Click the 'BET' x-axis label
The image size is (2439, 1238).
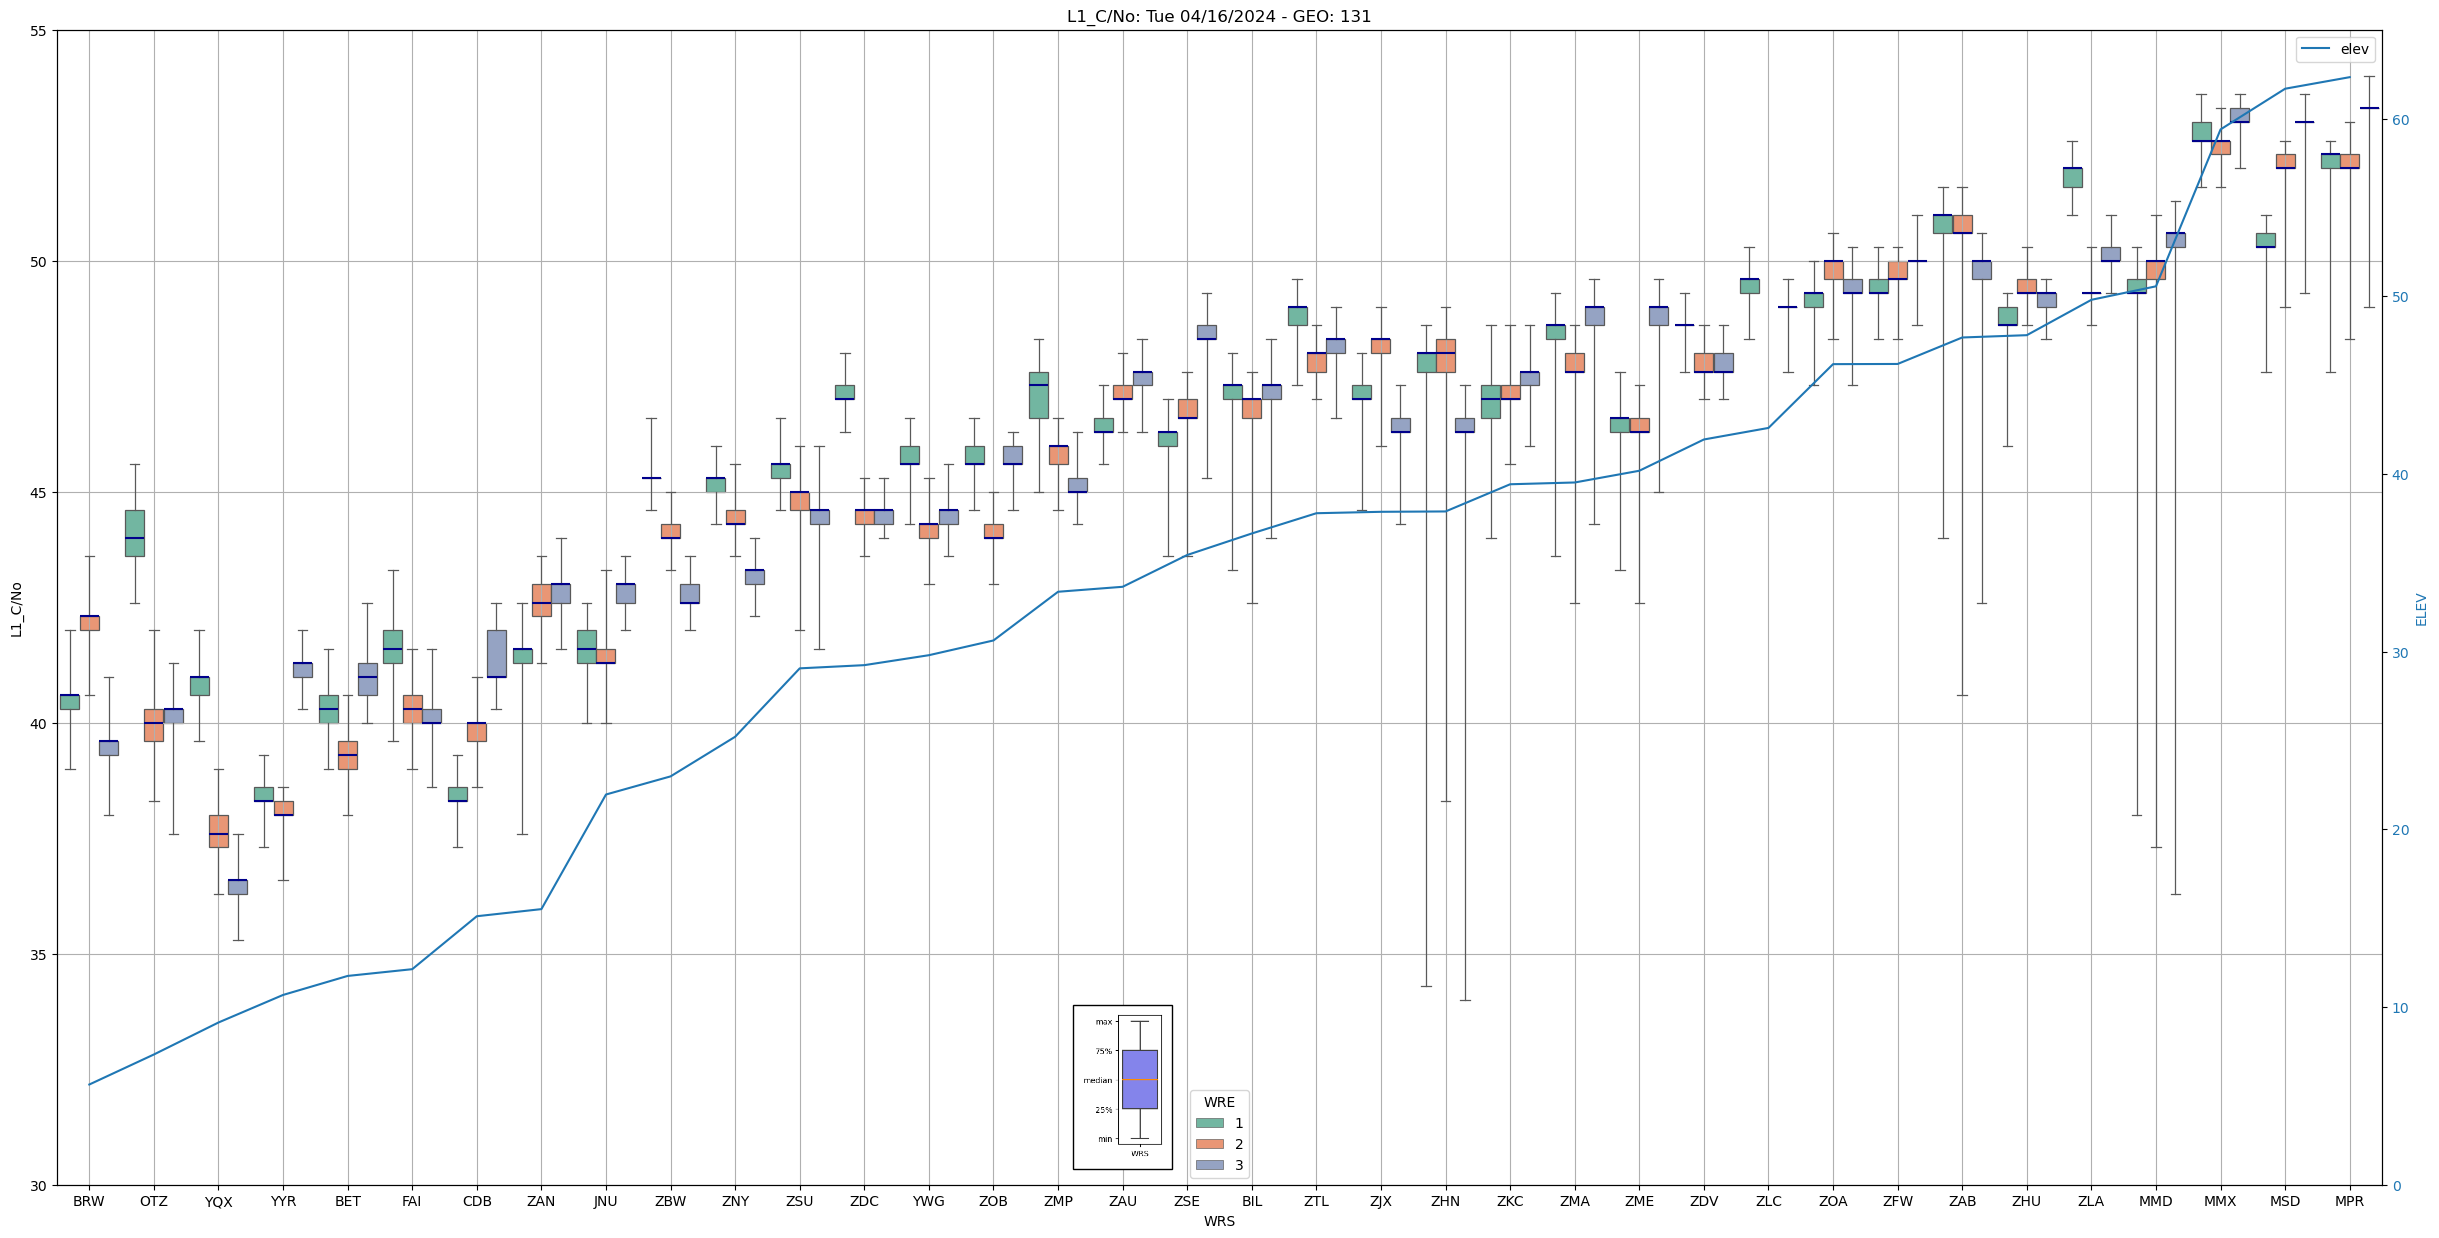coord(348,1201)
